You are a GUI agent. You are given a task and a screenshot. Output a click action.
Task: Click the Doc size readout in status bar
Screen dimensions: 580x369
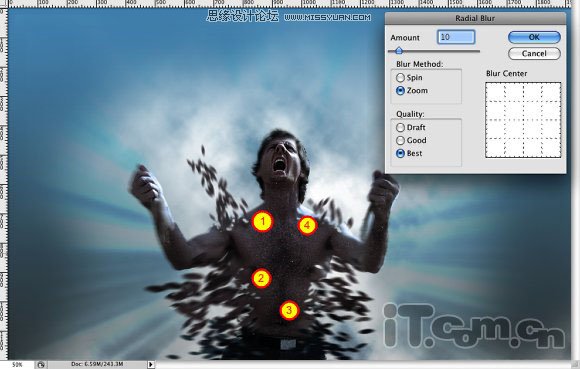coord(97,364)
